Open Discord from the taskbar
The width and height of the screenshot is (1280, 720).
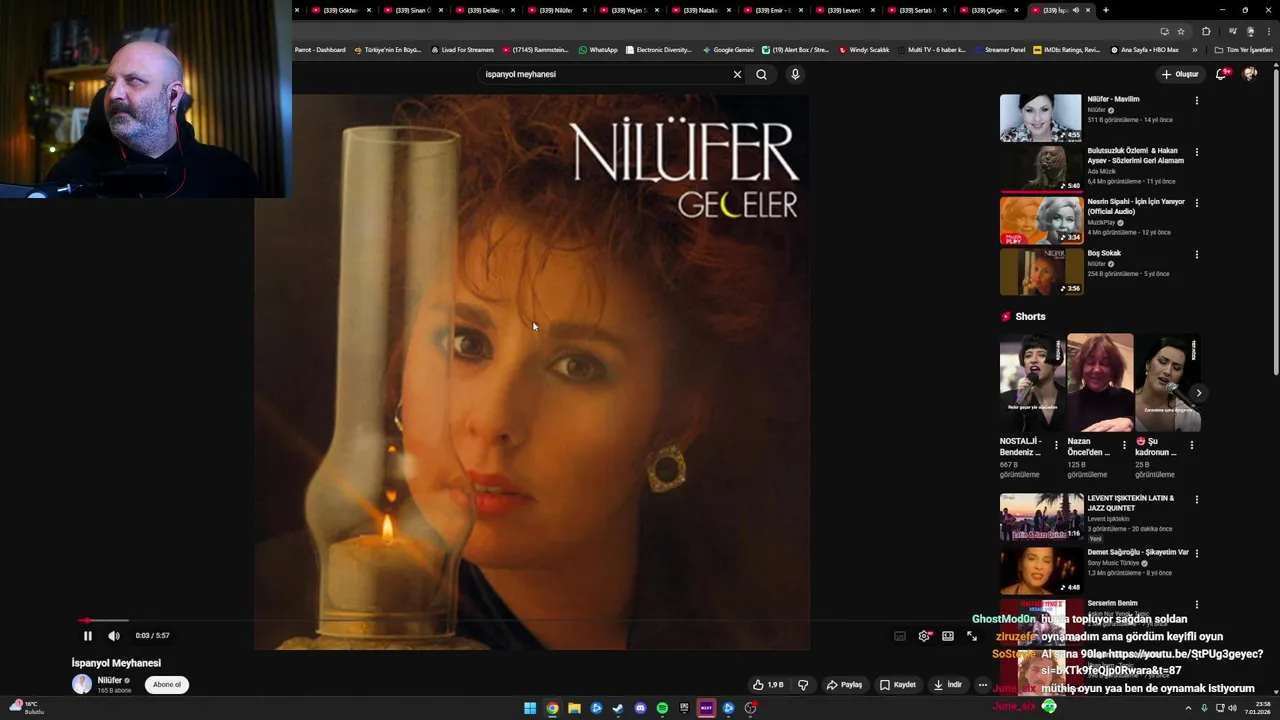640,708
